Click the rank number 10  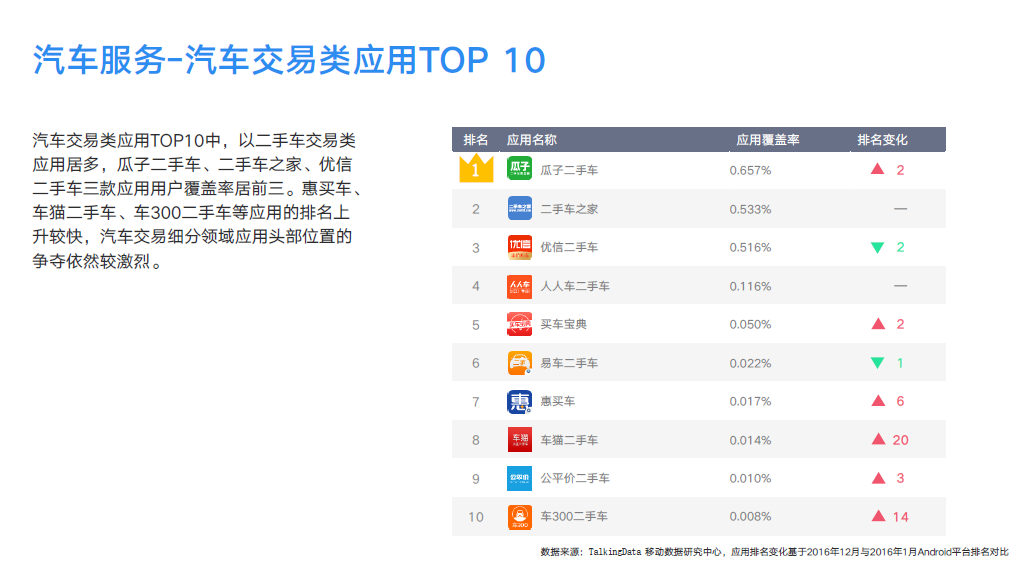pyautogui.click(x=476, y=517)
